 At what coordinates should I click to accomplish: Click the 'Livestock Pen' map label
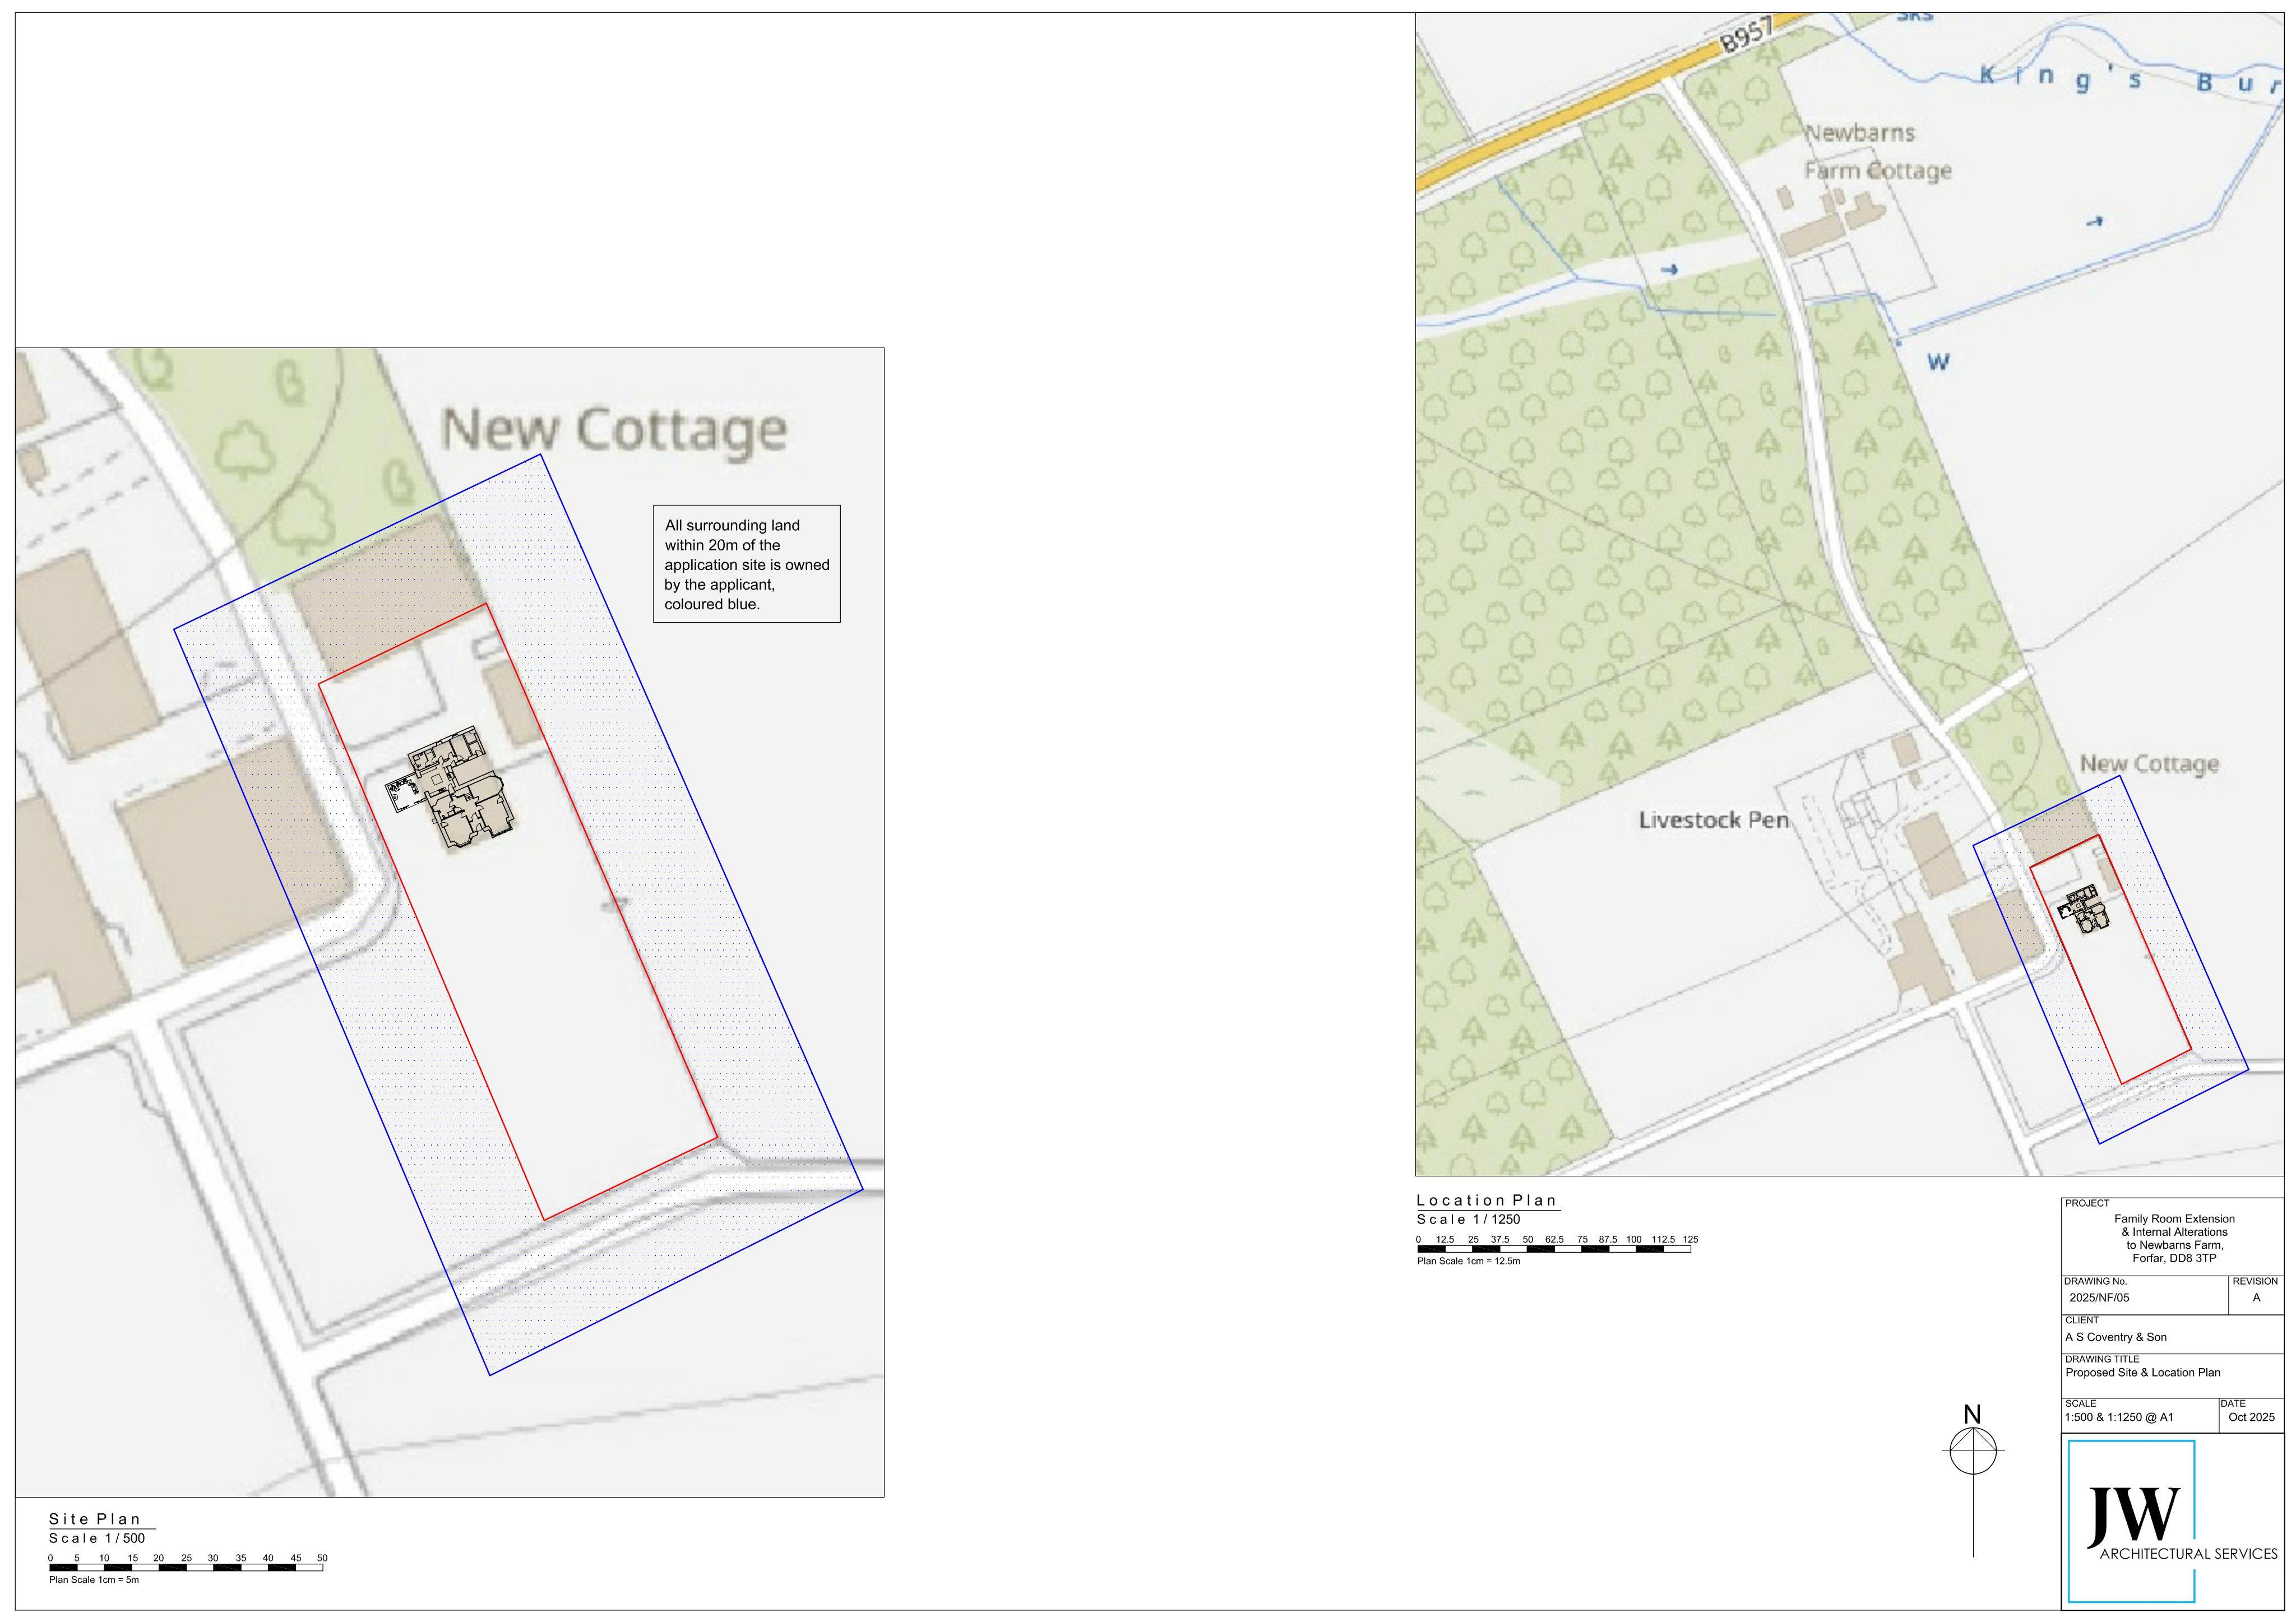[x=1713, y=820]
